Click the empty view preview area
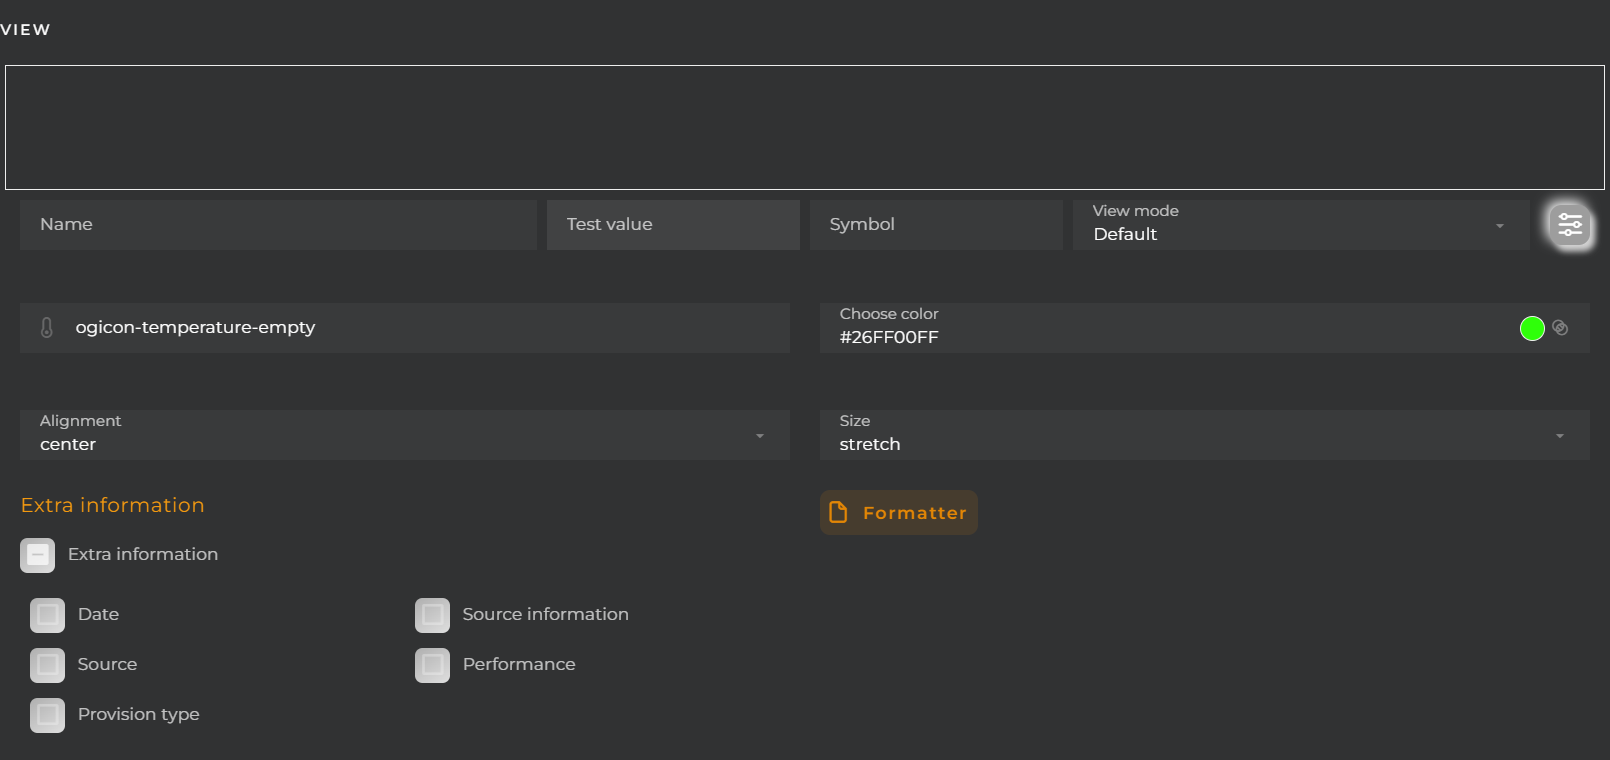Image resolution: width=1610 pixels, height=760 pixels. pos(805,127)
